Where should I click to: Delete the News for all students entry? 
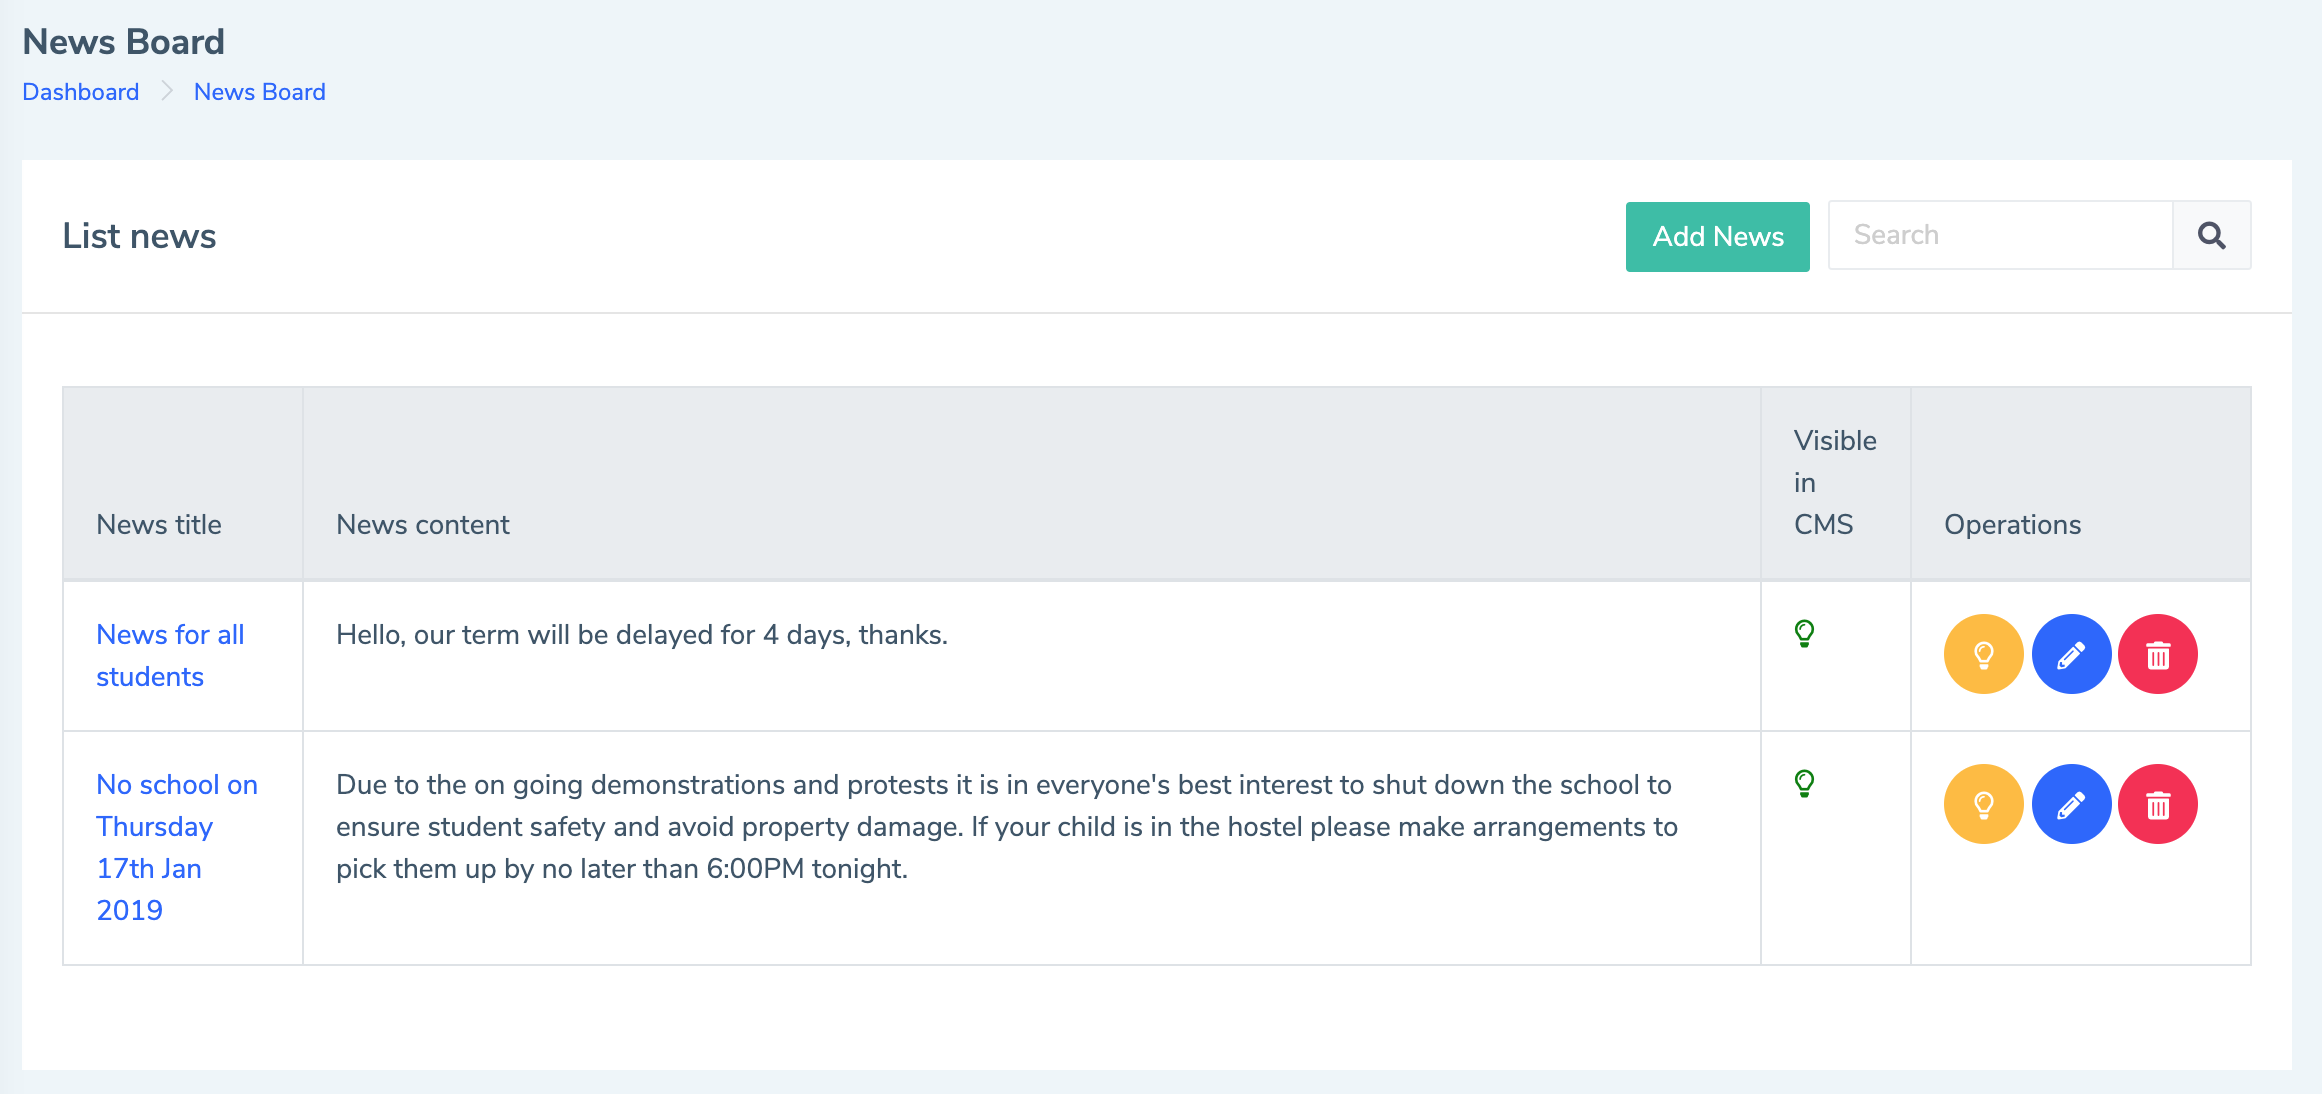point(2158,654)
